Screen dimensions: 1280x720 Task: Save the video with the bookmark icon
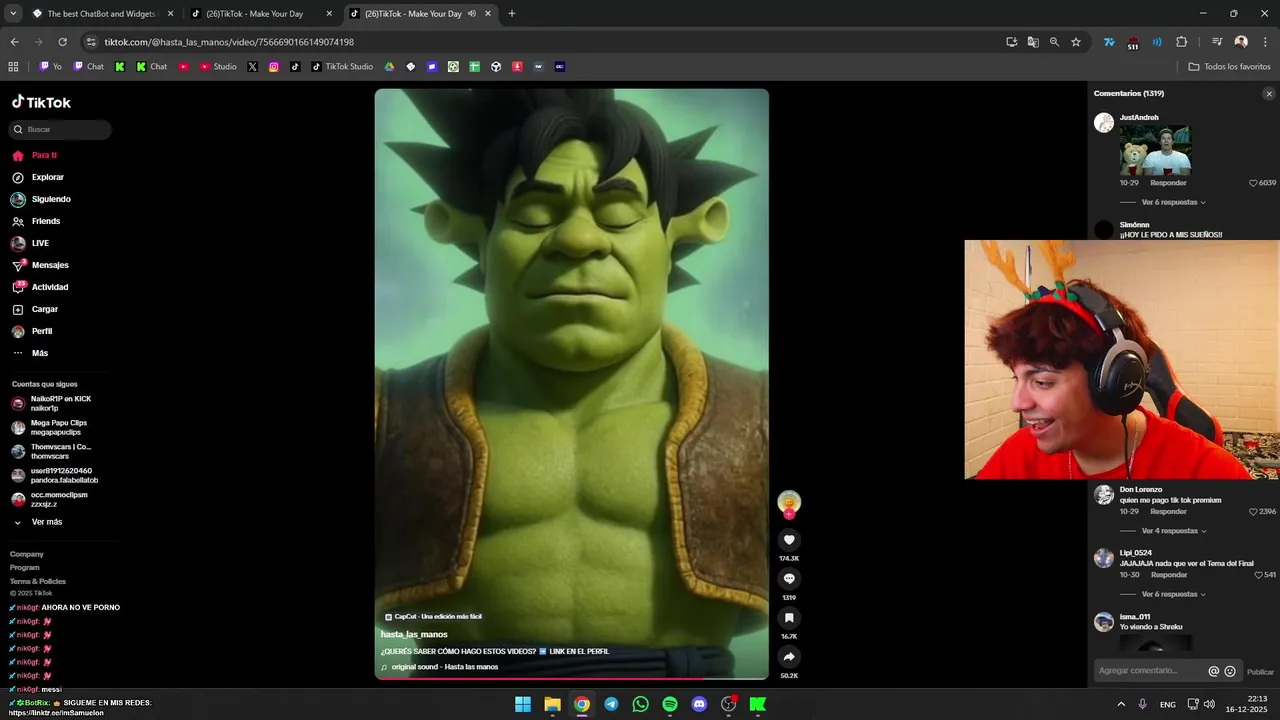pos(789,618)
